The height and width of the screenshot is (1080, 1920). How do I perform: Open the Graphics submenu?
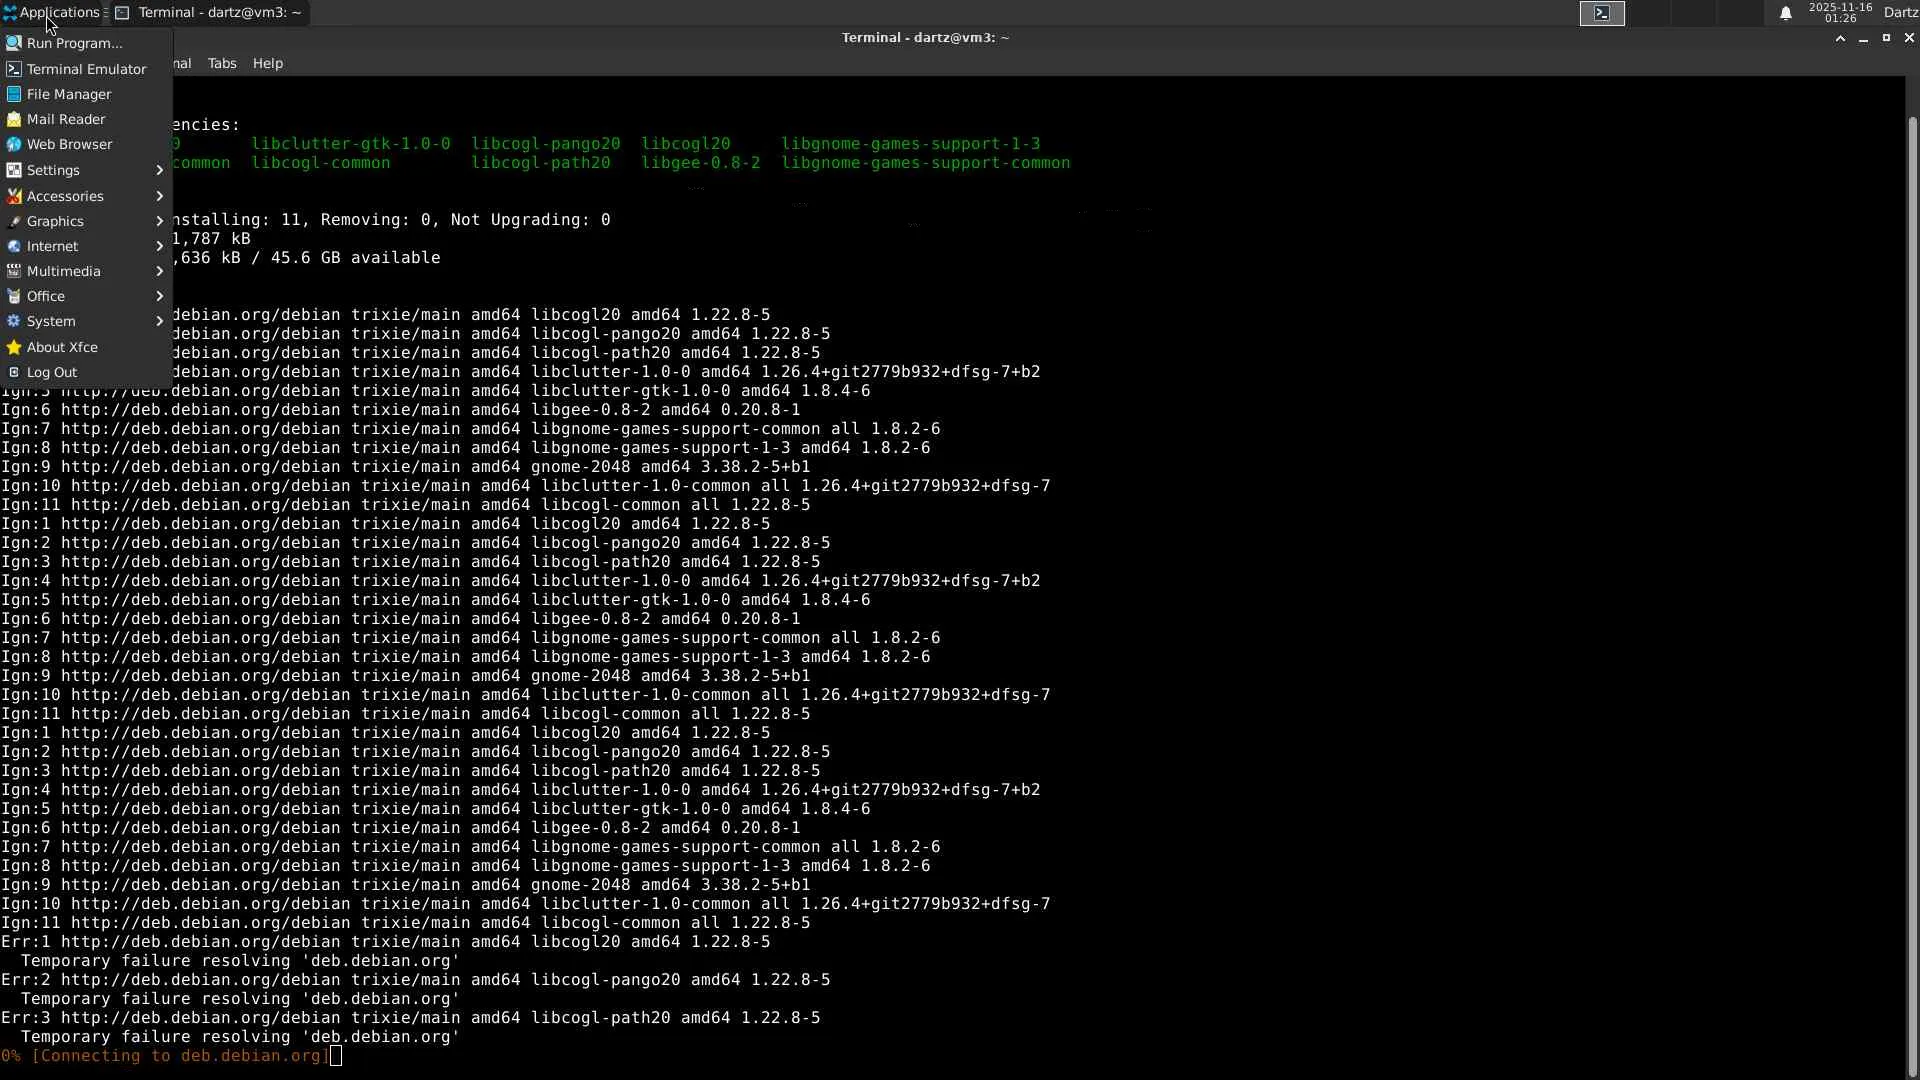(55, 221)
